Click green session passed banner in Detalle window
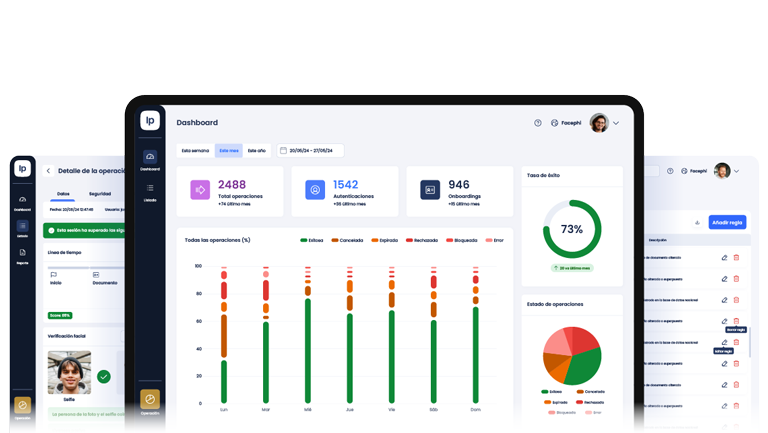 (x=84, y=230)
